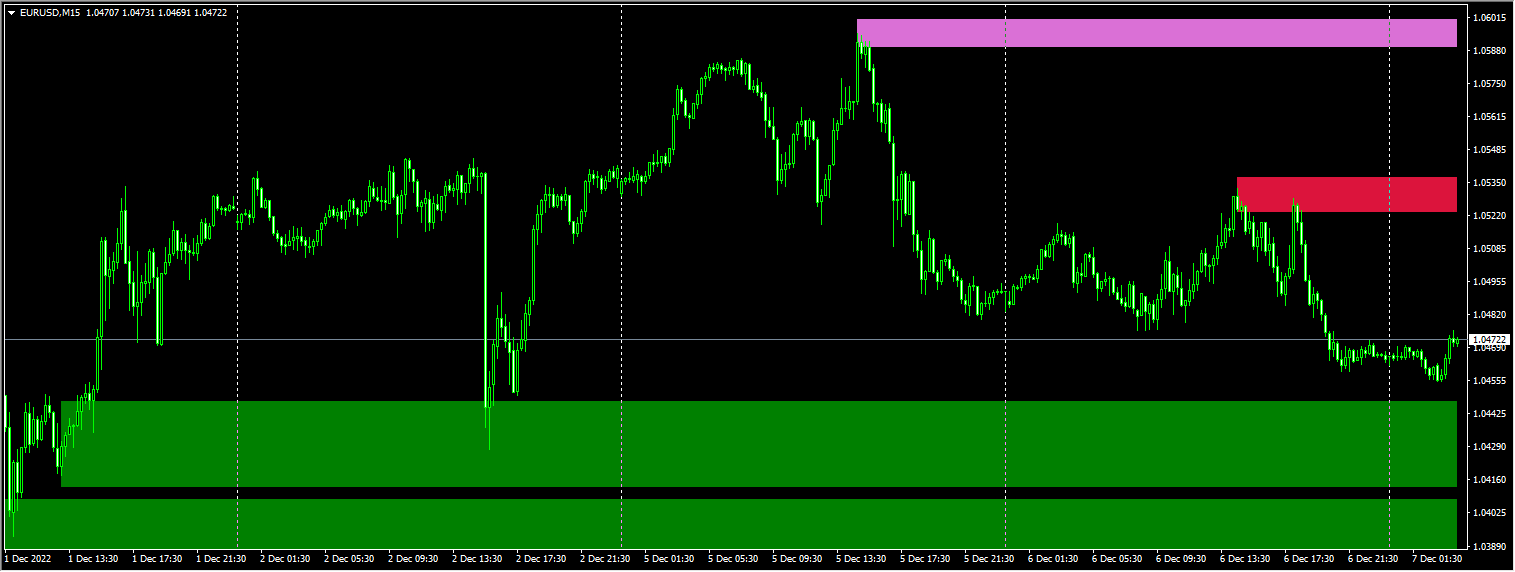
Task: Click the 2 Dec 17:30 time label
Action: point(541,560)
